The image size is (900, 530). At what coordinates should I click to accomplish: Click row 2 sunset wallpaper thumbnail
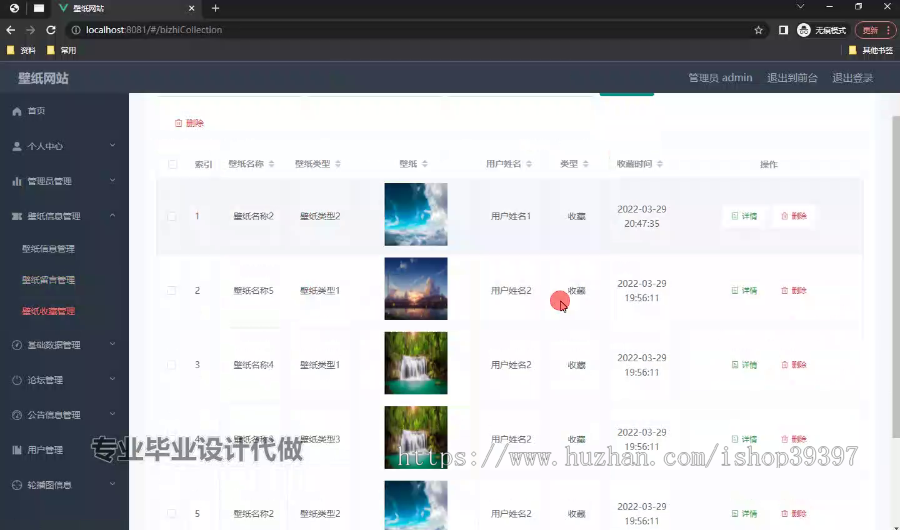[416, 289]
